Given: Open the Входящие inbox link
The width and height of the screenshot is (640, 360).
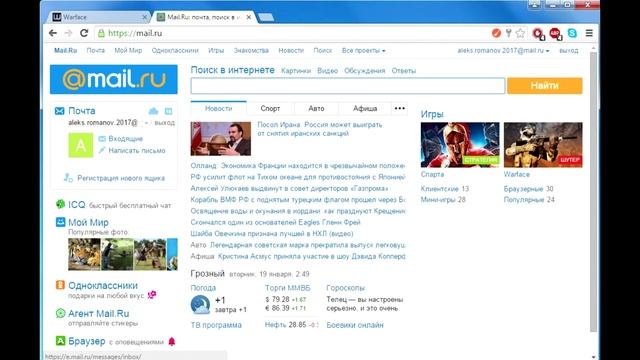Looking at the screenshot, I should [x=126, y=139].
